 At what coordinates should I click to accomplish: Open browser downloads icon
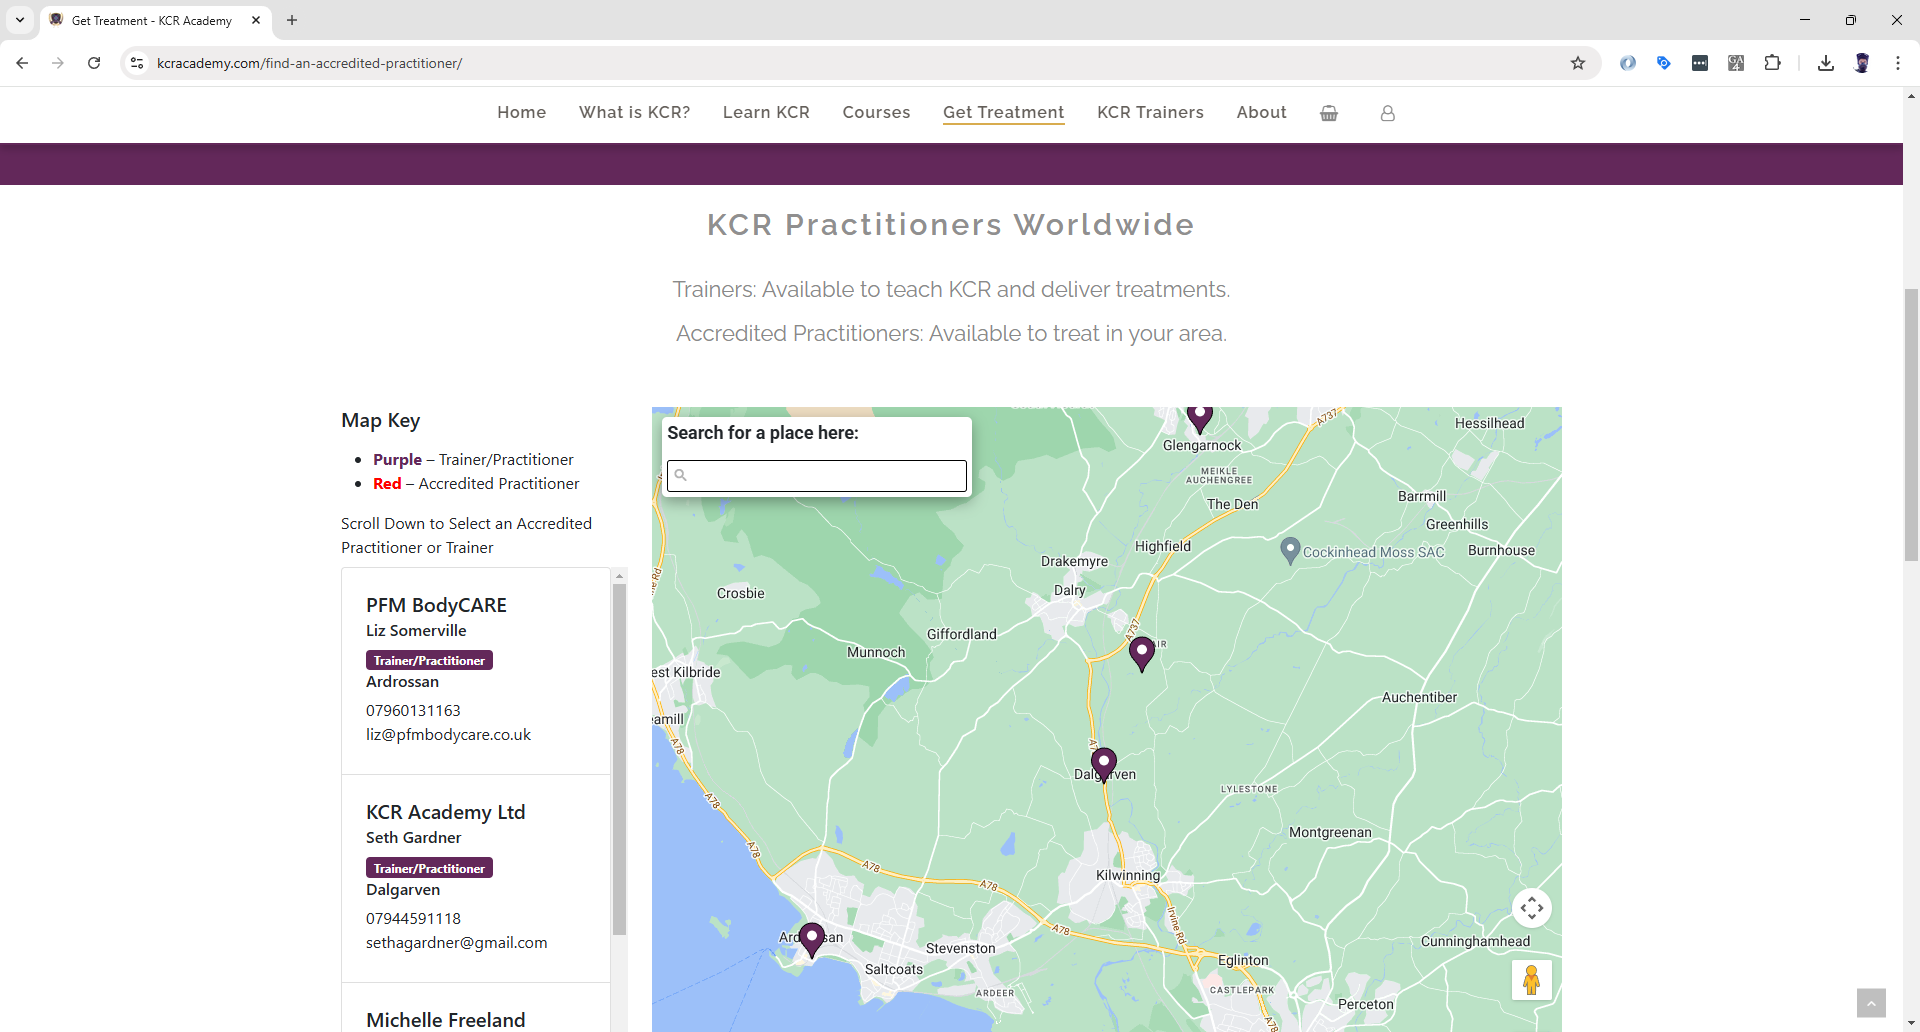1826,63
